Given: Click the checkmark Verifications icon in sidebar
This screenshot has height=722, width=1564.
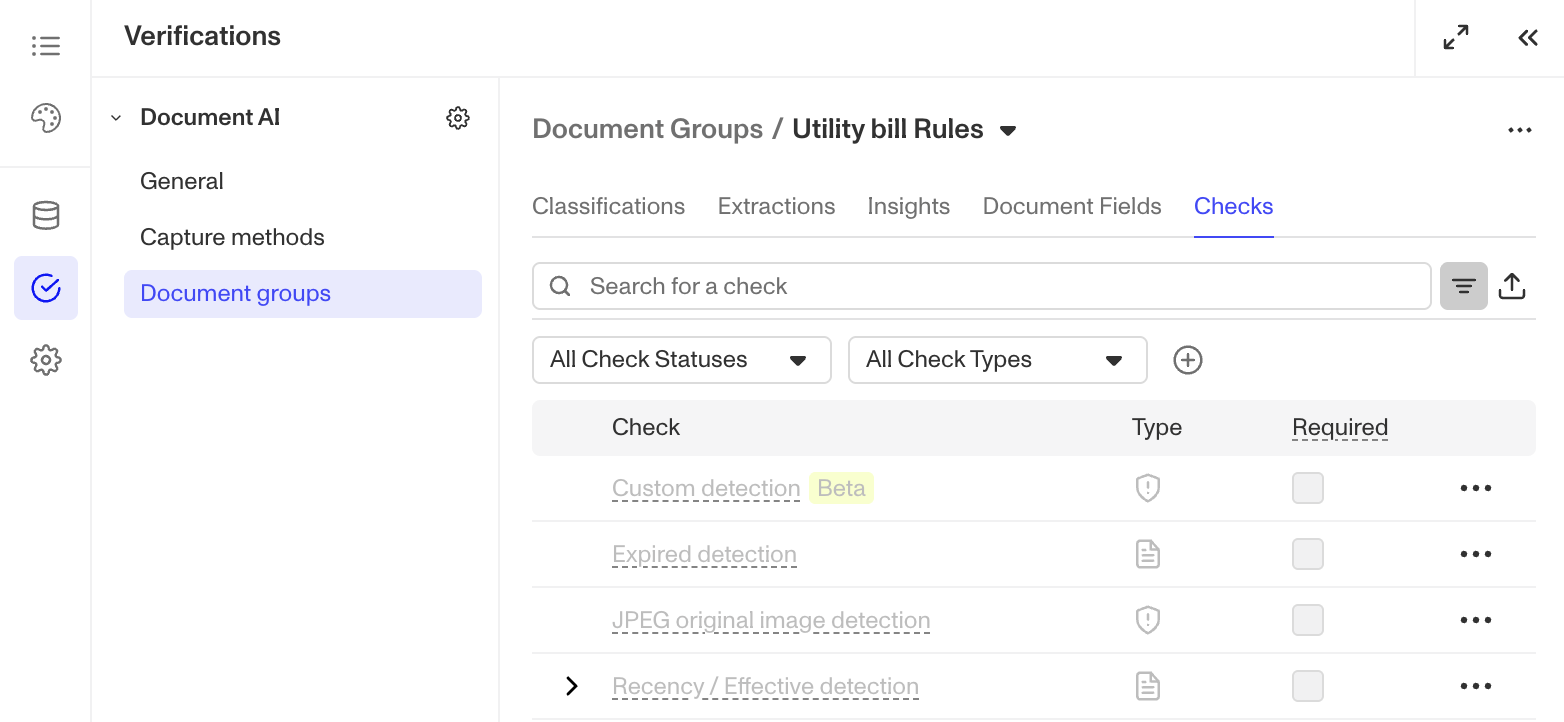Looking at the screenshot, I should [x=46, y=288].
